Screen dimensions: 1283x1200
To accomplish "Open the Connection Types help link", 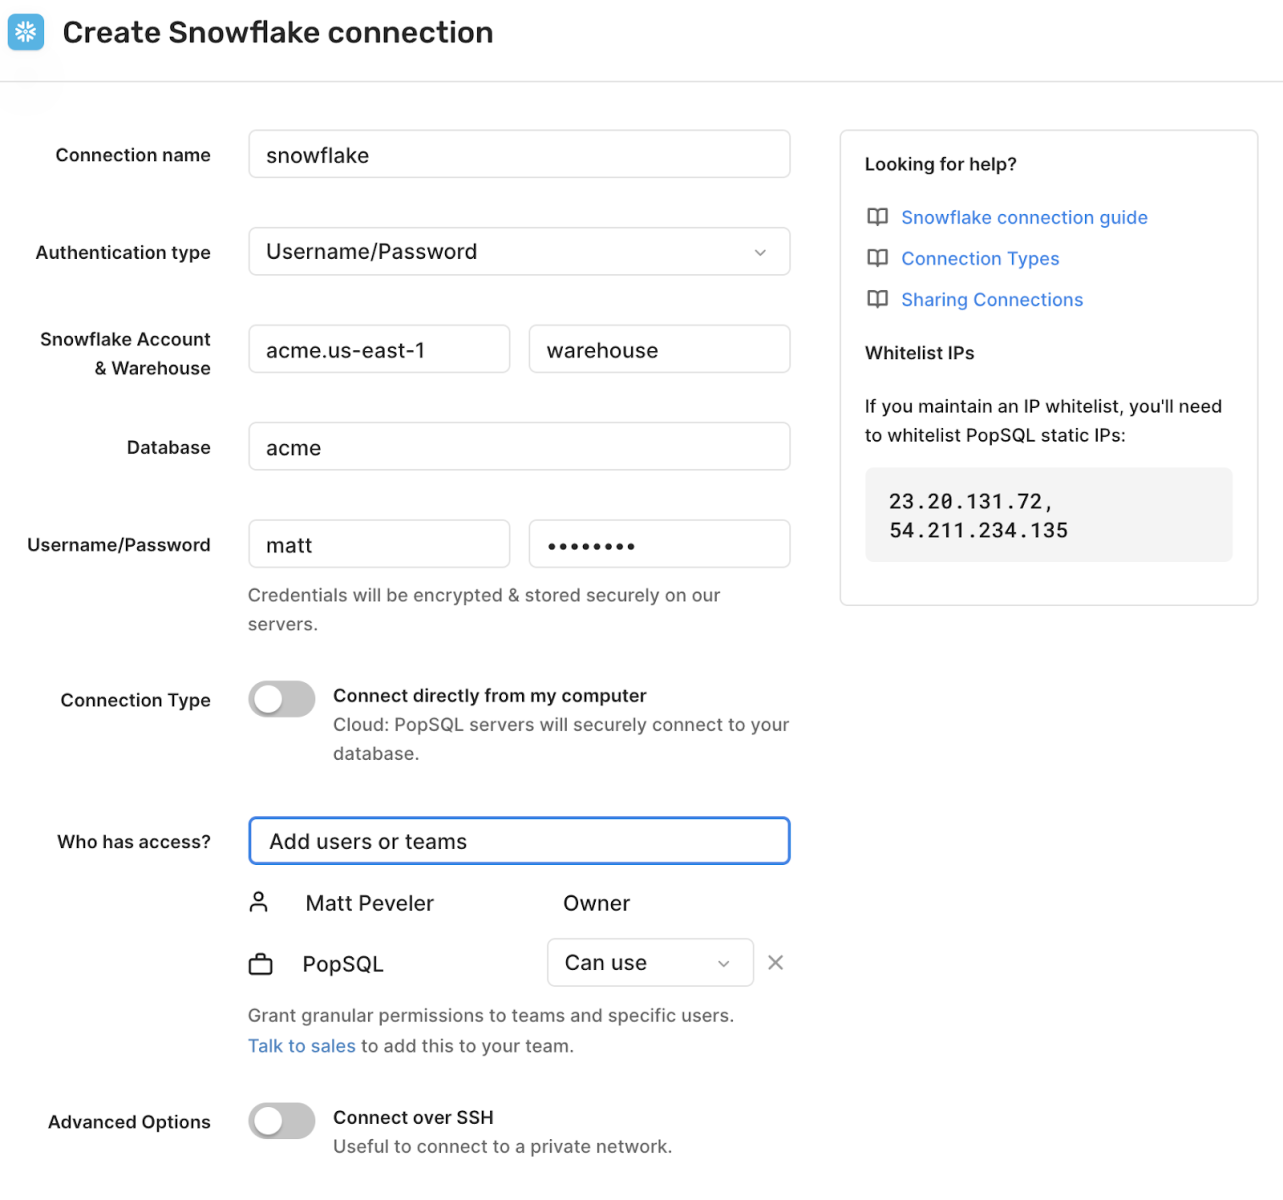I will (x=980, y=258).
